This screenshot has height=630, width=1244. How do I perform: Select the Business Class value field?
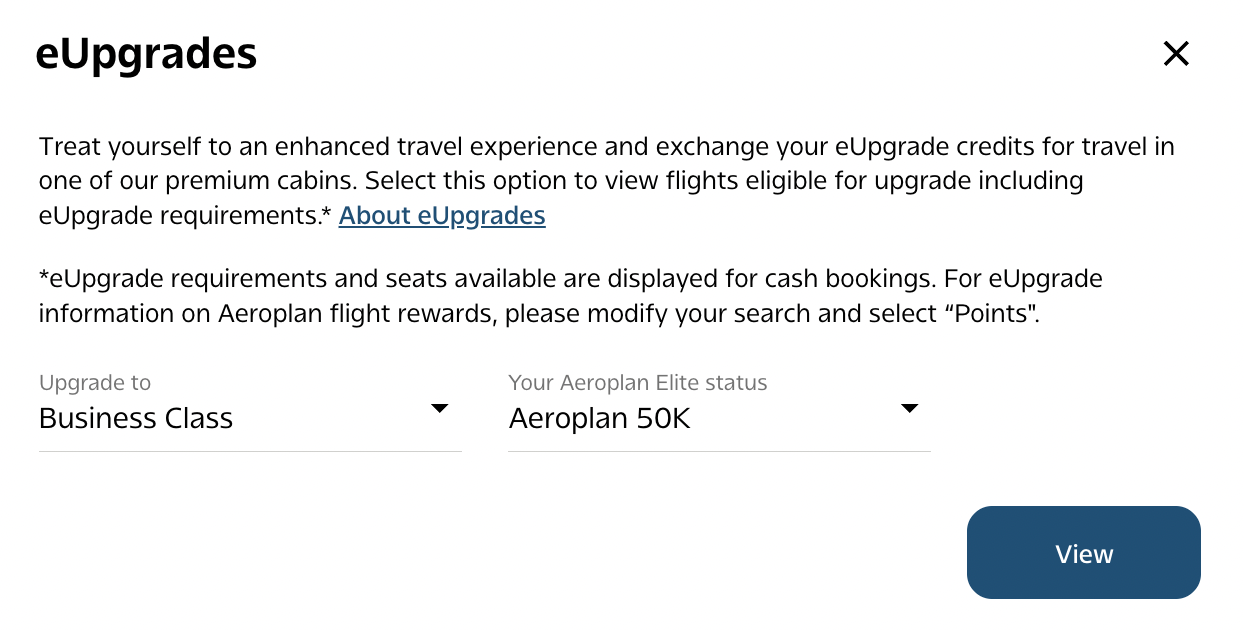pyautogui.click(x=136, y=418)
